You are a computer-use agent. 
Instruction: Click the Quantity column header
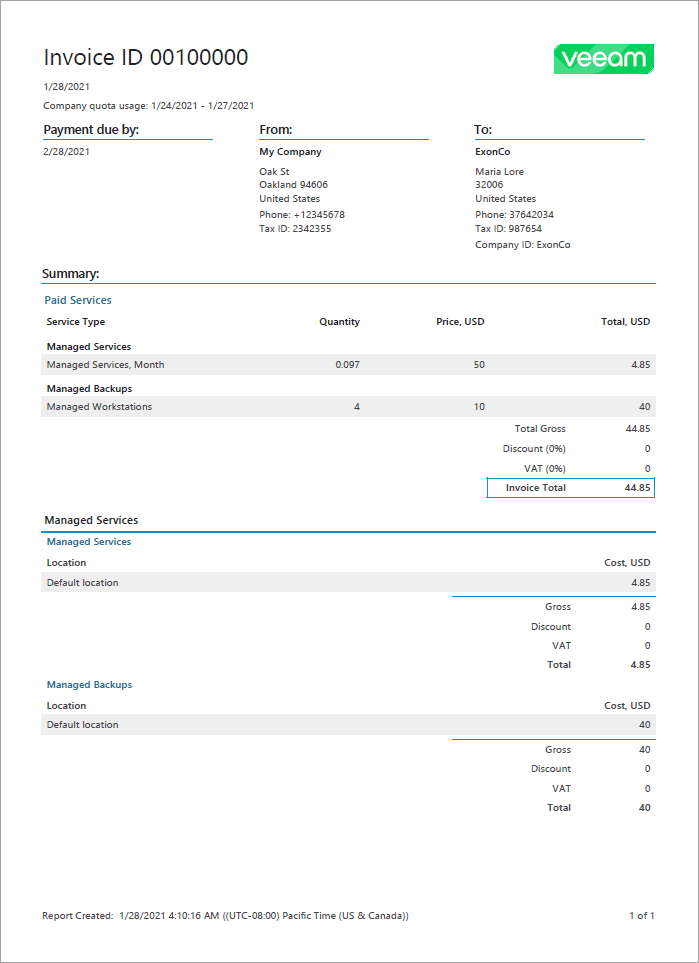click(339, 322)
